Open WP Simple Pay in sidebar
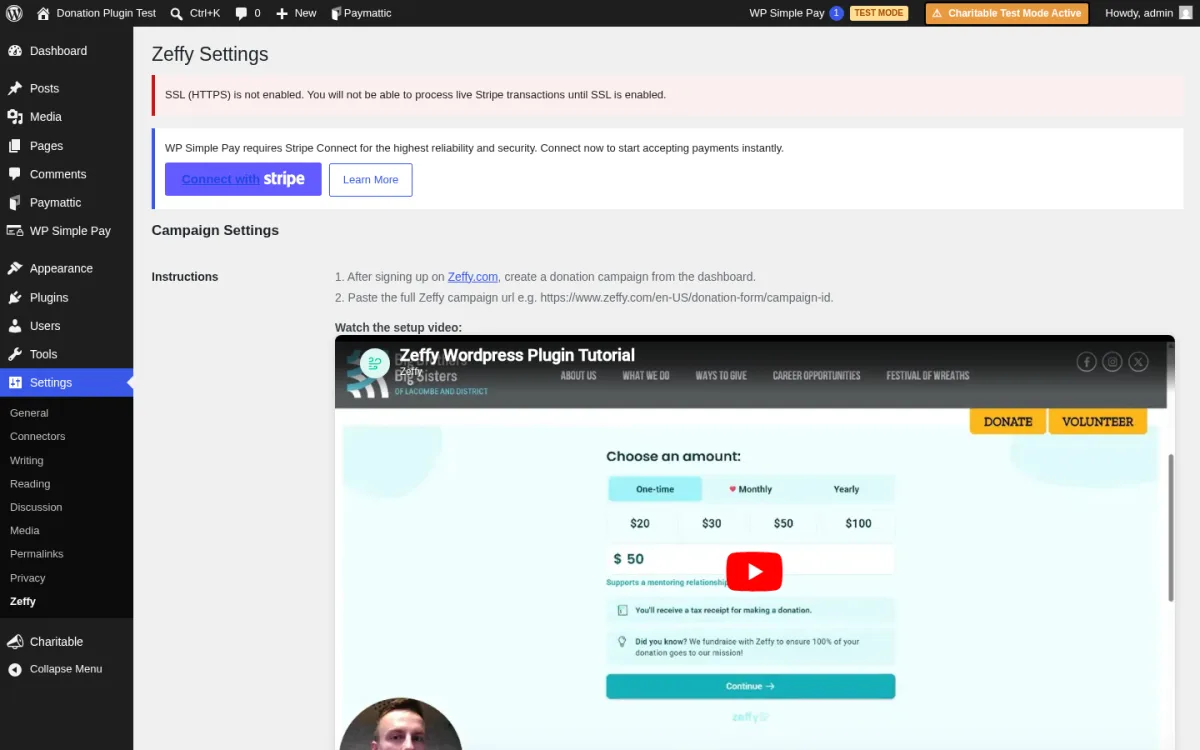Screen dimensions: 1200x750 (66, 231)
